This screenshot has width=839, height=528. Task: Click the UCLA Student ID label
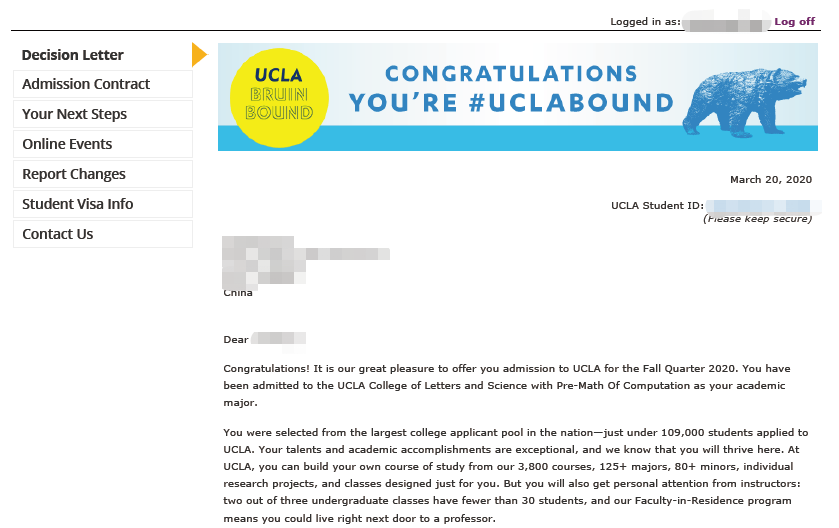click(657, 205)
